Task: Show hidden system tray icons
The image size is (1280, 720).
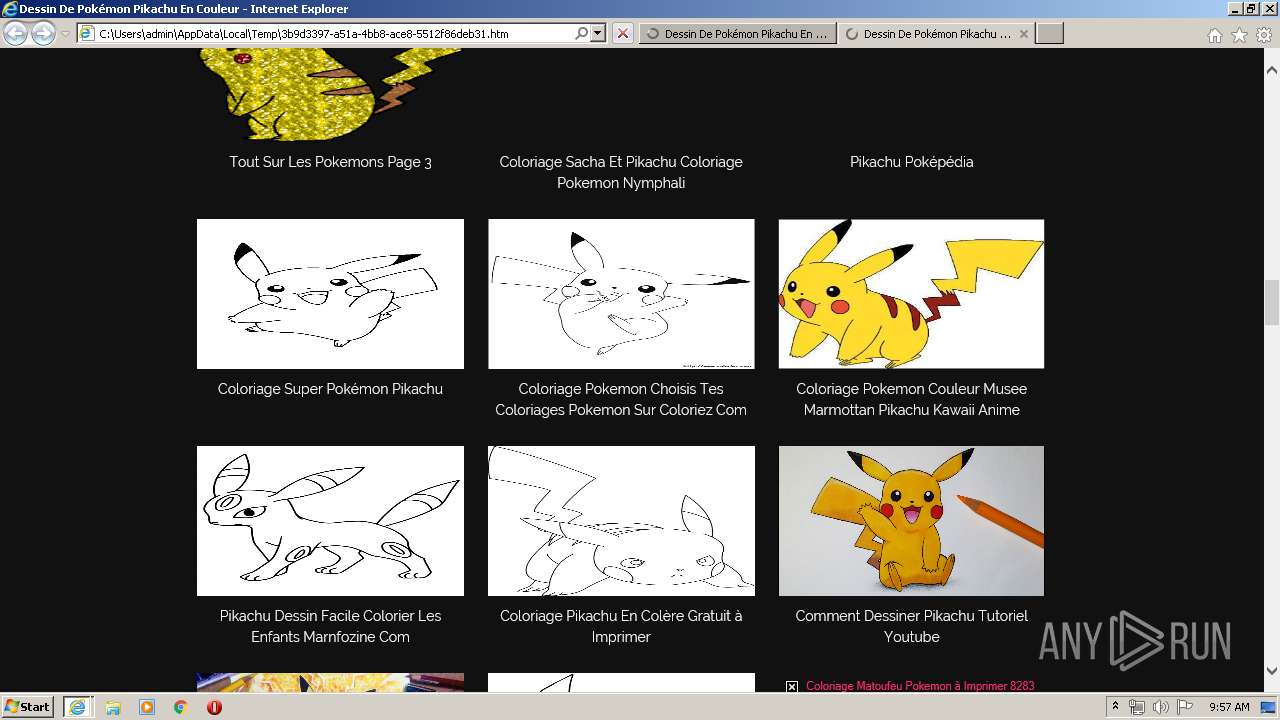Action: (x=1115, y=707)
